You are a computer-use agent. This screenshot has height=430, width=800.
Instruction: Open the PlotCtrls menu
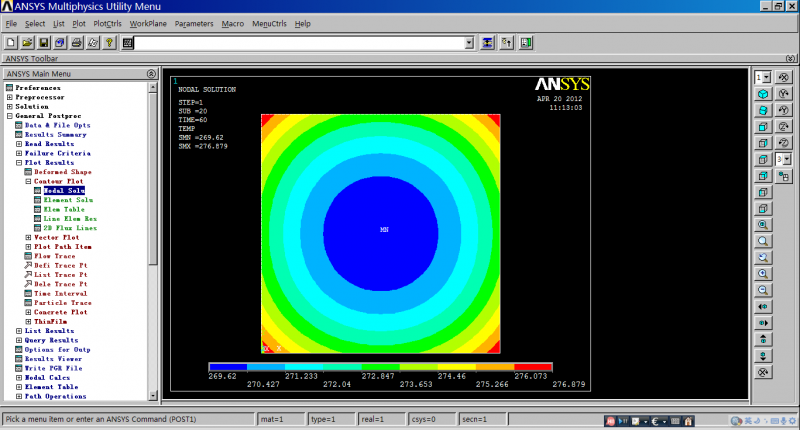(x=107, y=23)
